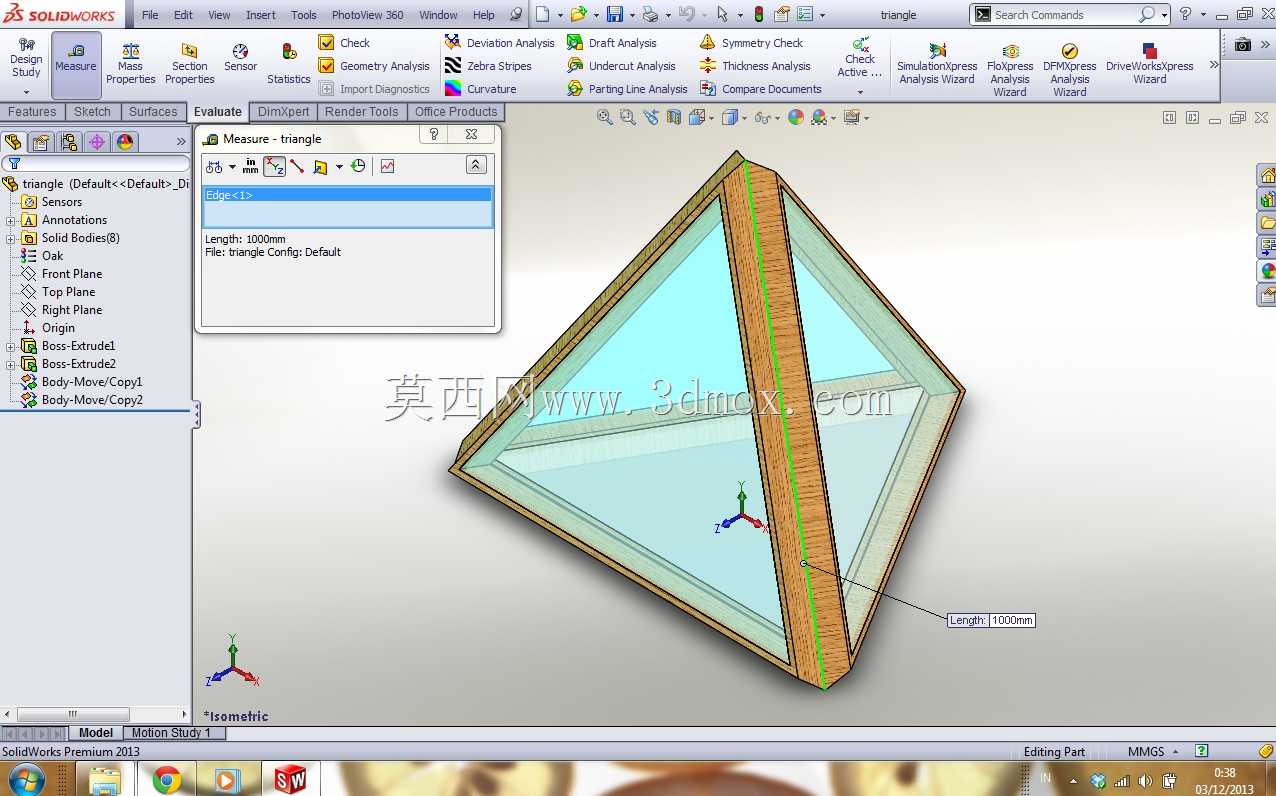Expand the Boss-Extrude1 feature

pos(11,346)
